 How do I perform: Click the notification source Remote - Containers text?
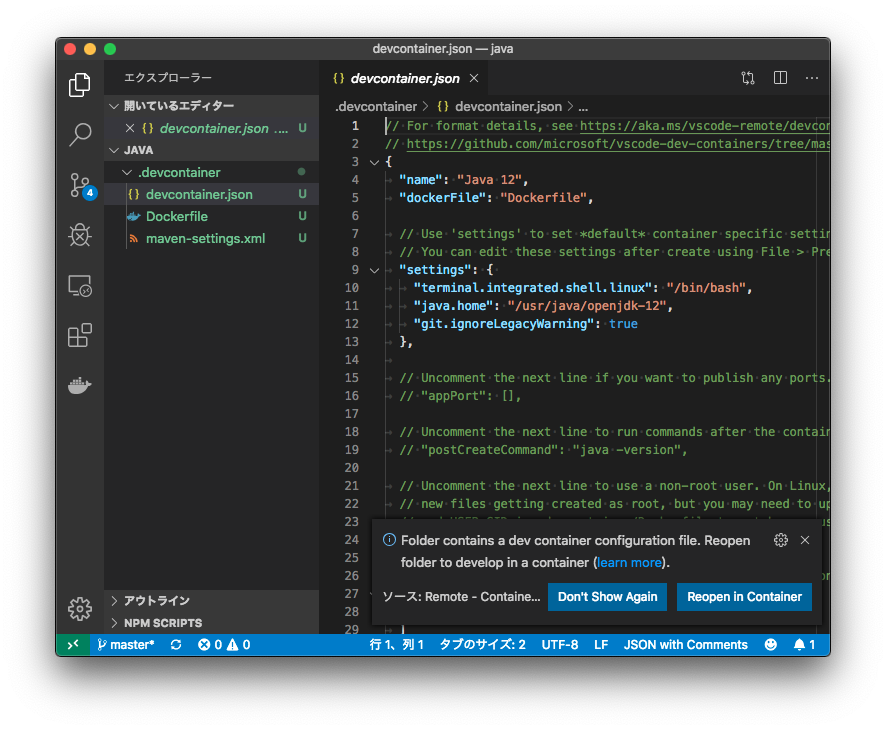click(461, 597)
